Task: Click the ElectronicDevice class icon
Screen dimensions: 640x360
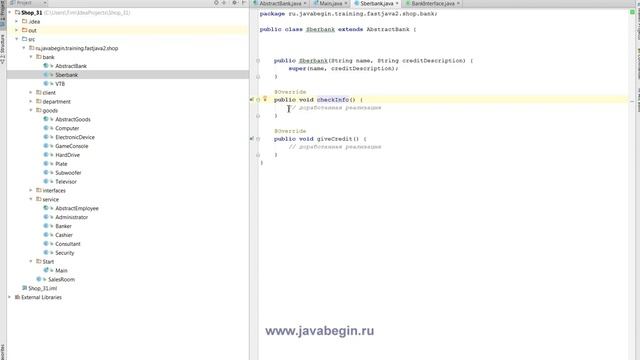Action: [46, 137]
